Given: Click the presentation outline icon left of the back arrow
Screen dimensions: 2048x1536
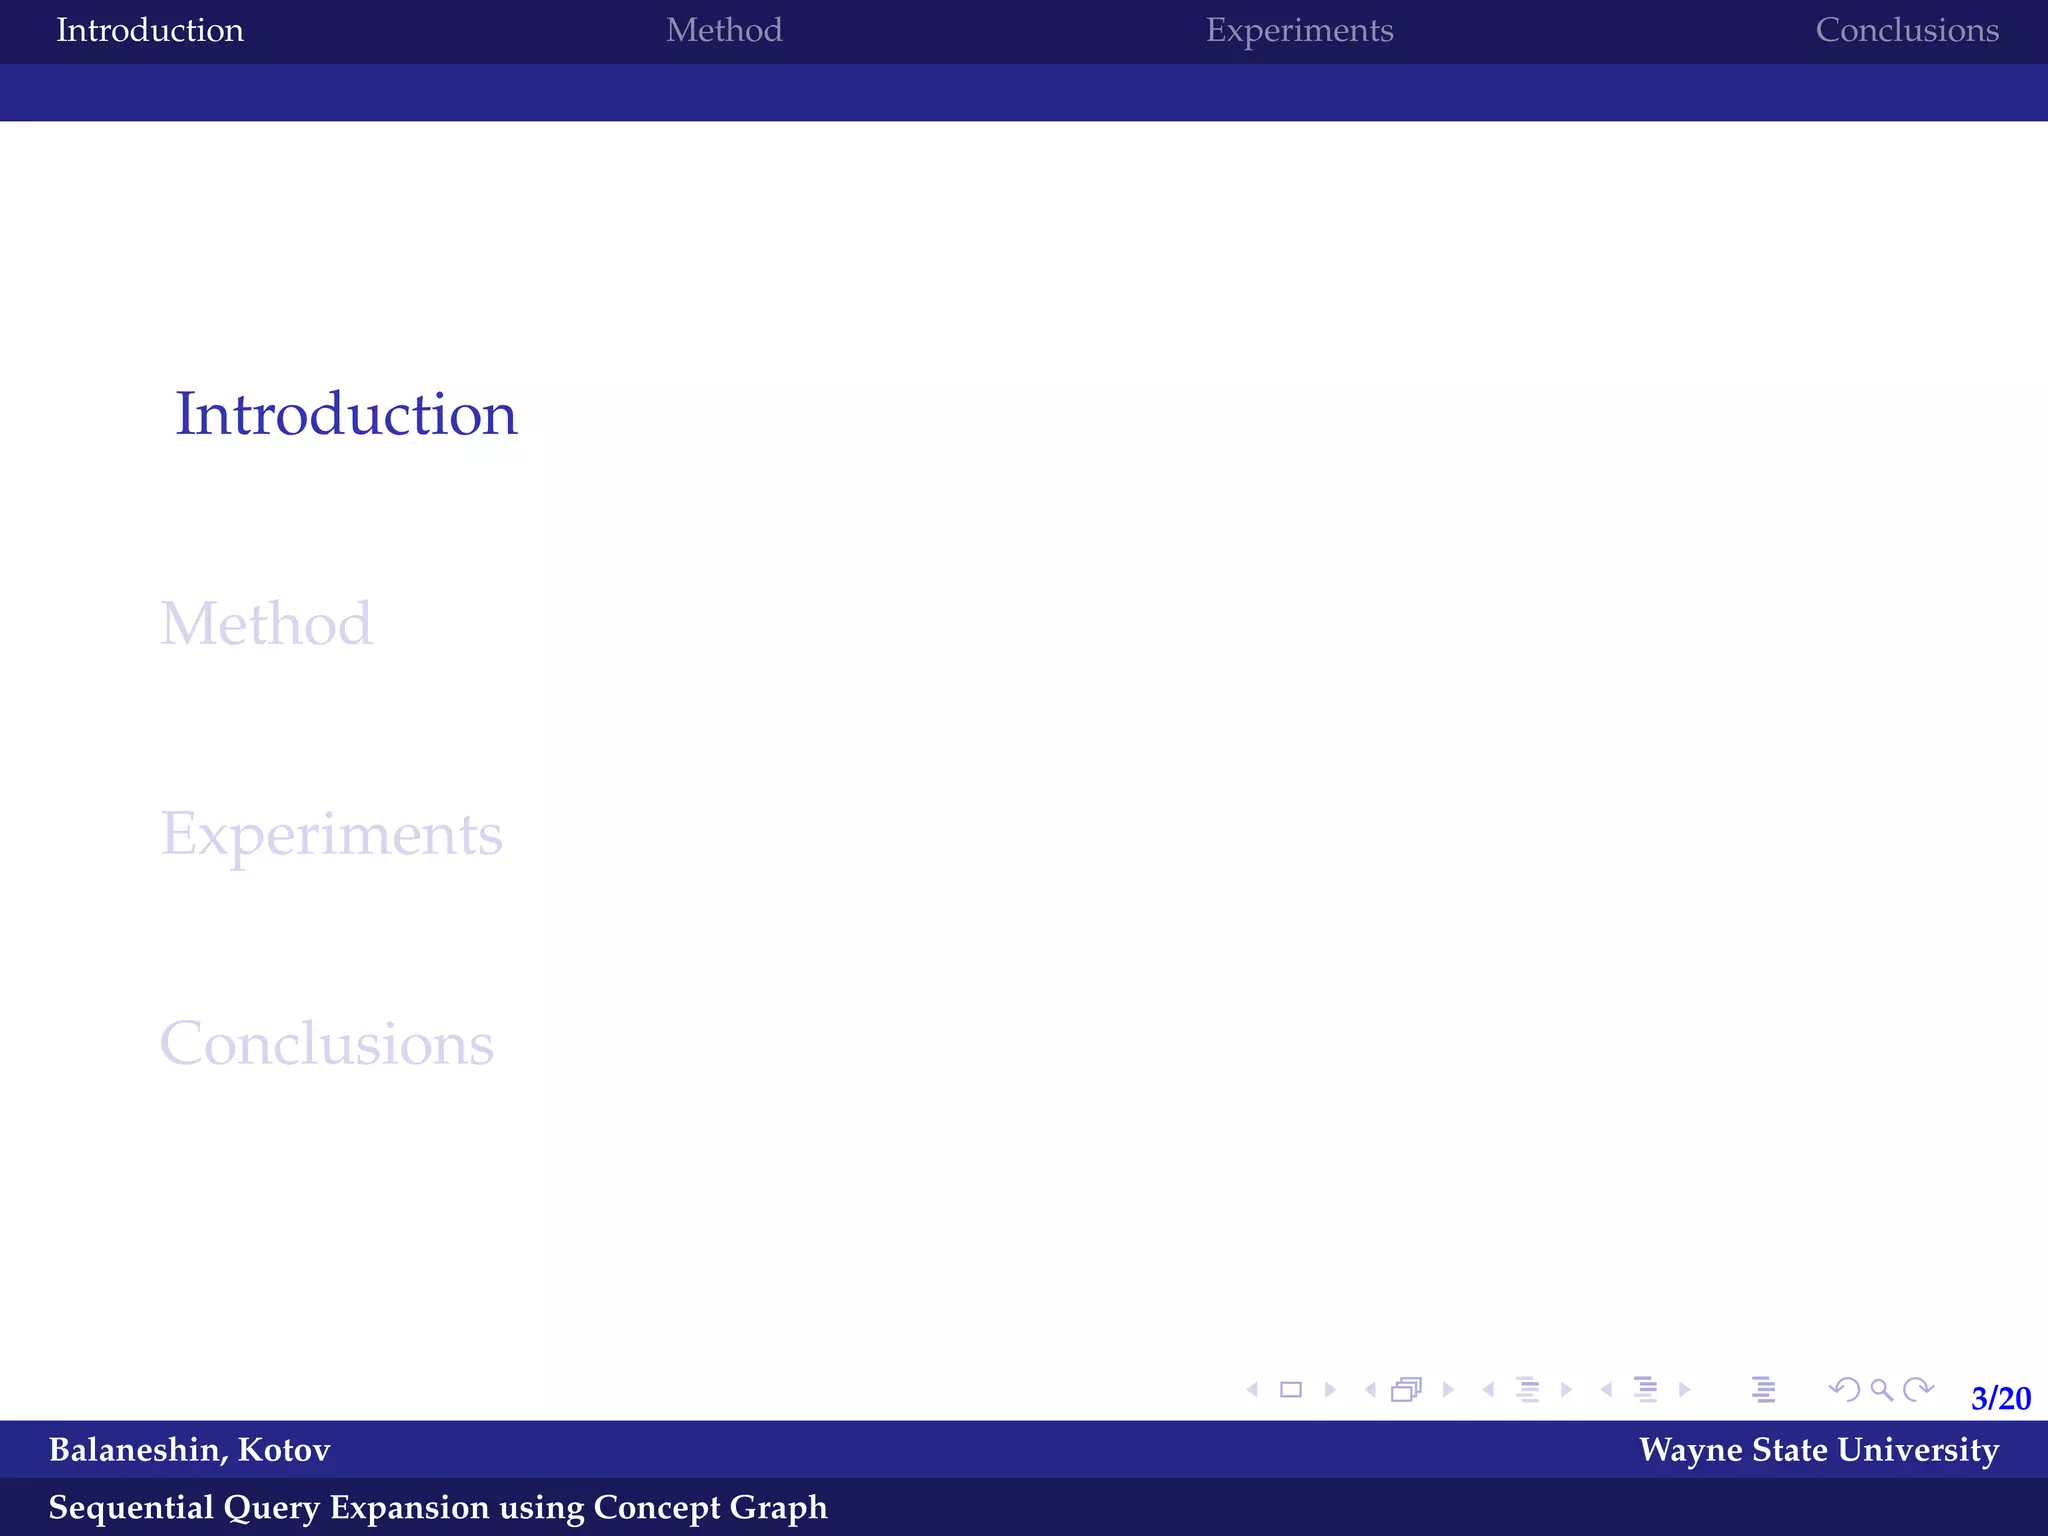Looking at the screenshot, I should tap(1764, 1390).
